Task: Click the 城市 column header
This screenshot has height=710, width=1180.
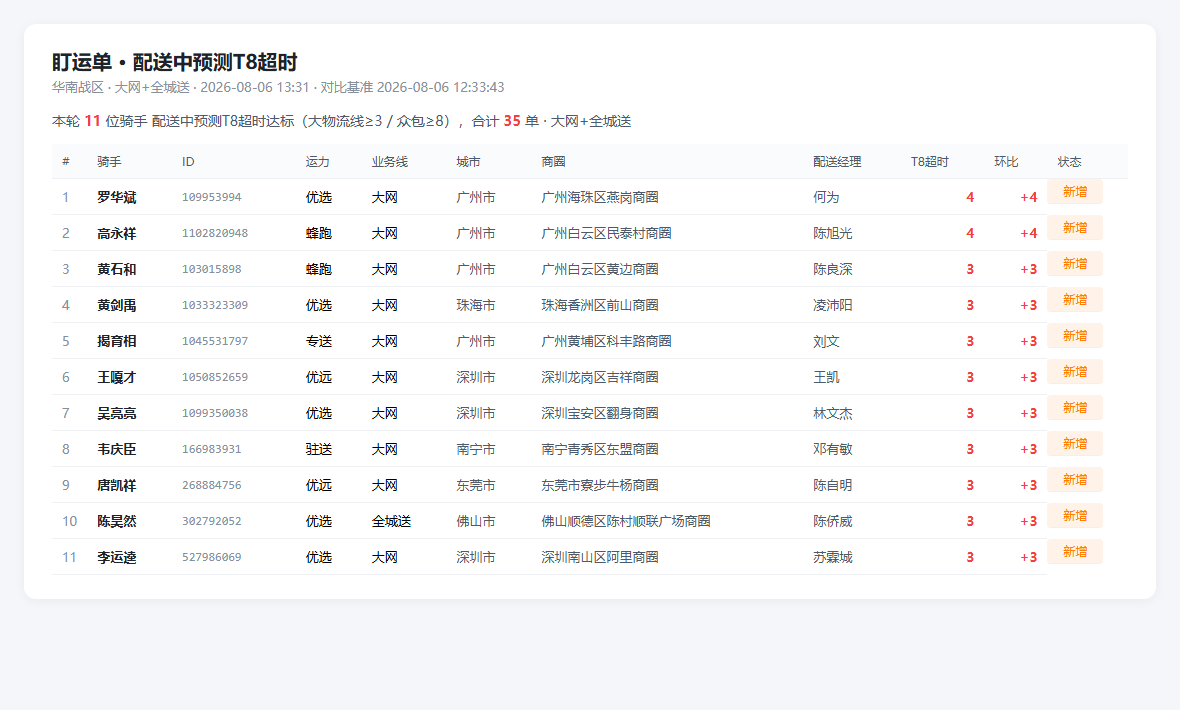Action: click(x=468, y=162)
